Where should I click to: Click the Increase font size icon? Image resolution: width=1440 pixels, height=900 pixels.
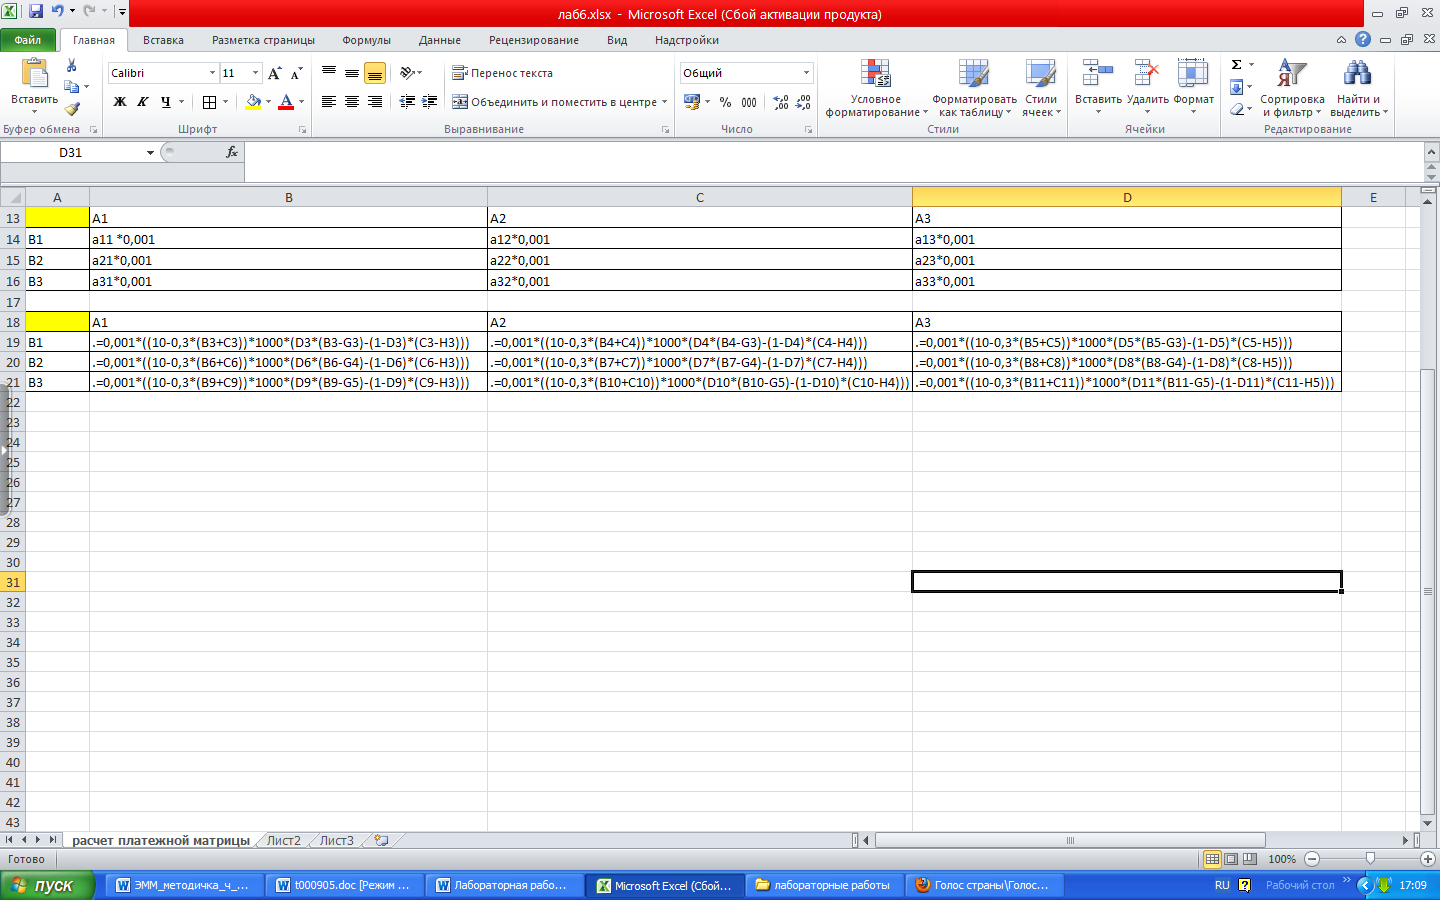click(275, 73)
